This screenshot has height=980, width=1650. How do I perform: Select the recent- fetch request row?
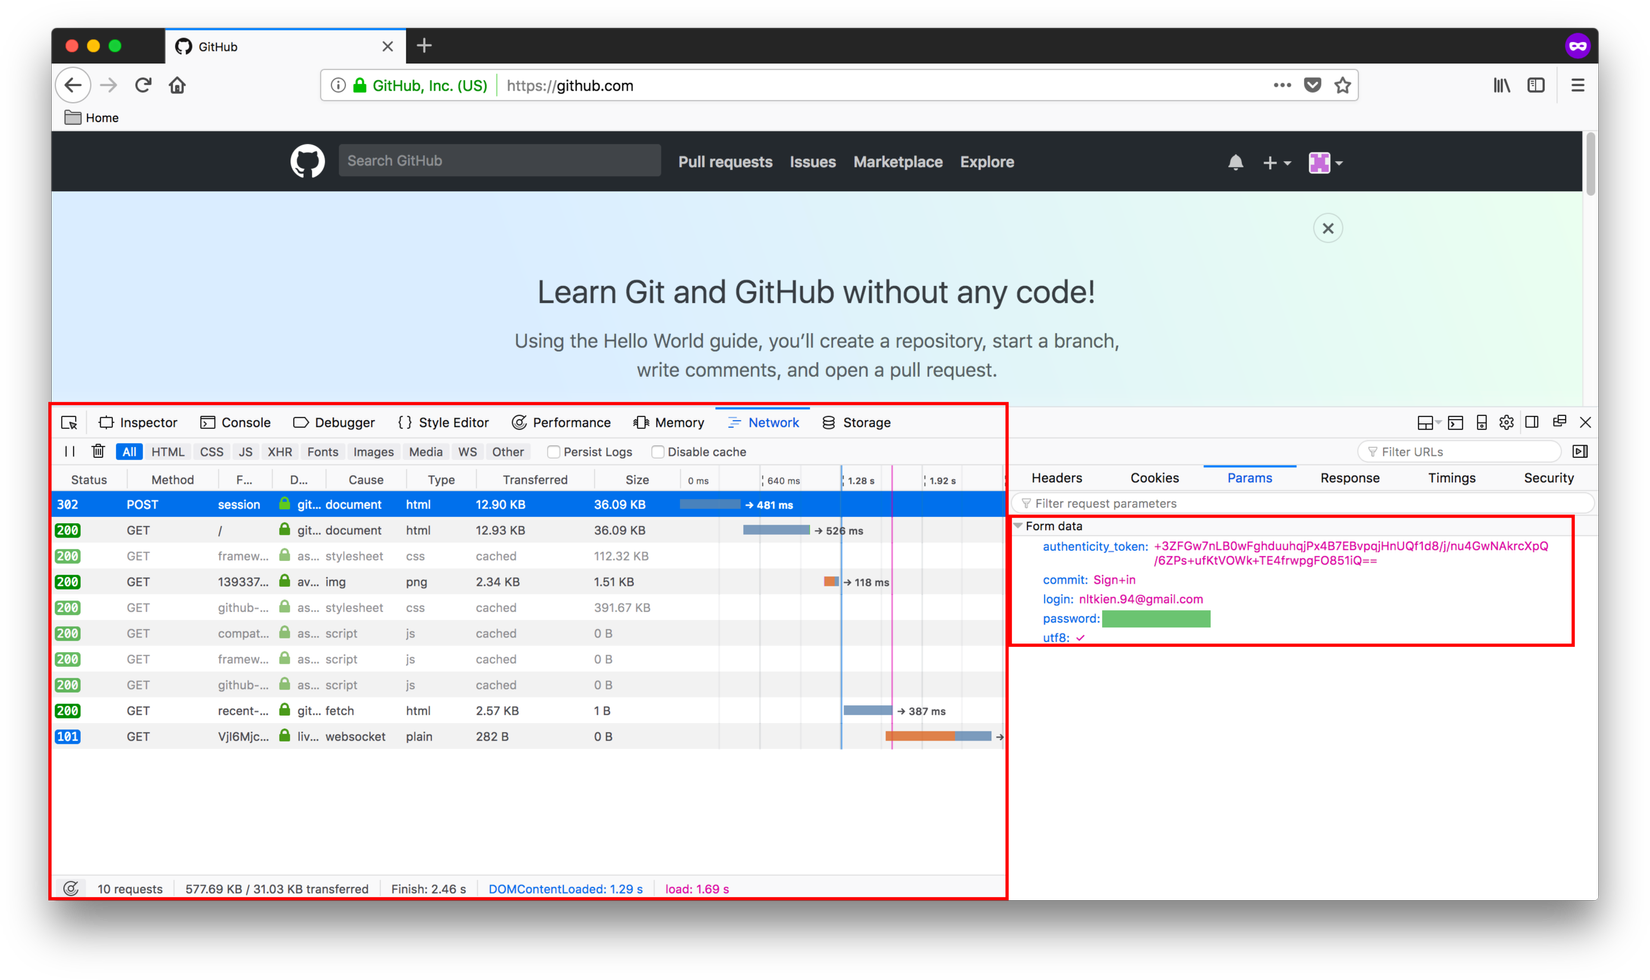(528, 711)
